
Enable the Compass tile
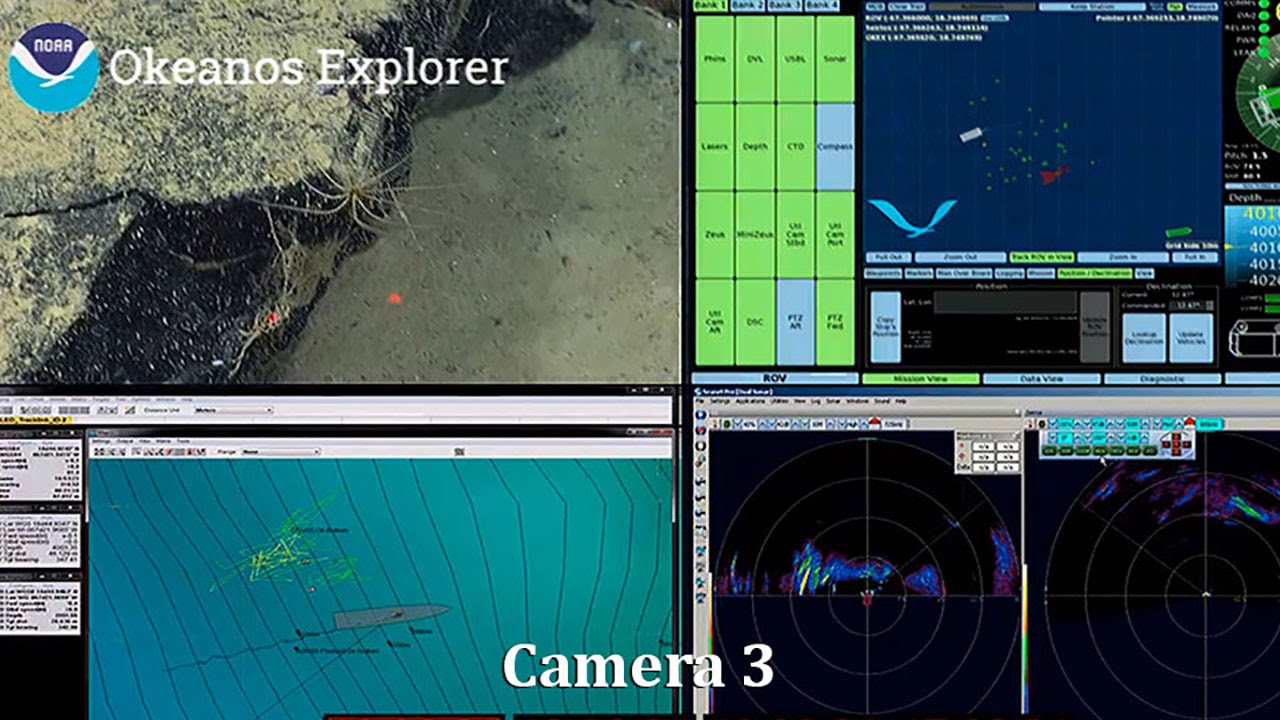coord(835,147)
